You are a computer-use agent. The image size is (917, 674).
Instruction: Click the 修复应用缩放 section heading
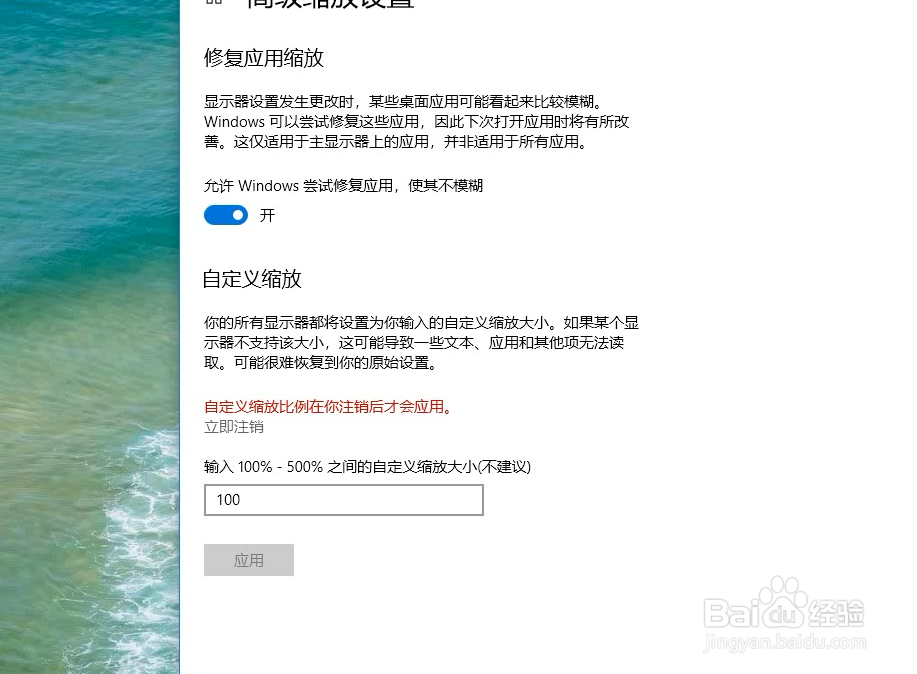point(264,58)
